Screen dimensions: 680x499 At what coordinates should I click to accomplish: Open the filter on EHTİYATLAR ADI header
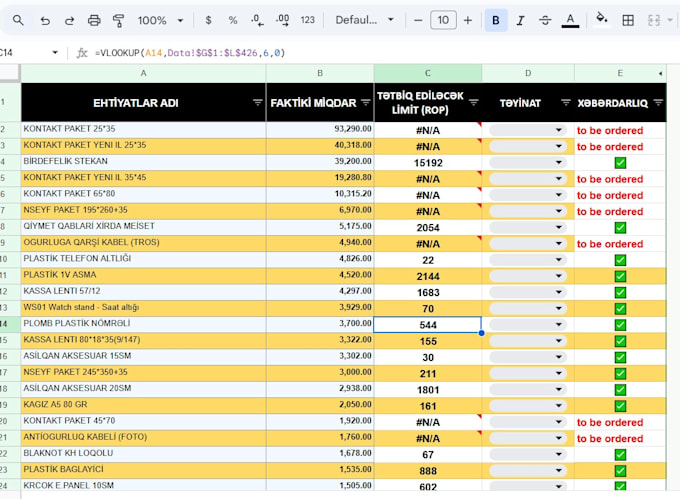point(258,103)
